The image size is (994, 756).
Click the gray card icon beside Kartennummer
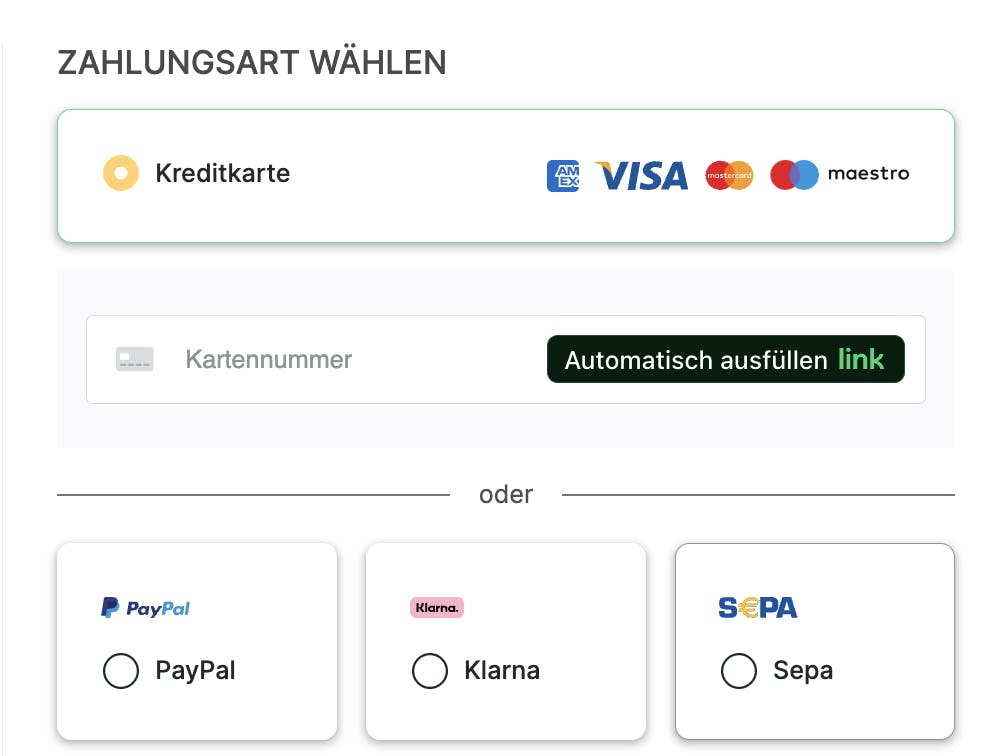135,360
